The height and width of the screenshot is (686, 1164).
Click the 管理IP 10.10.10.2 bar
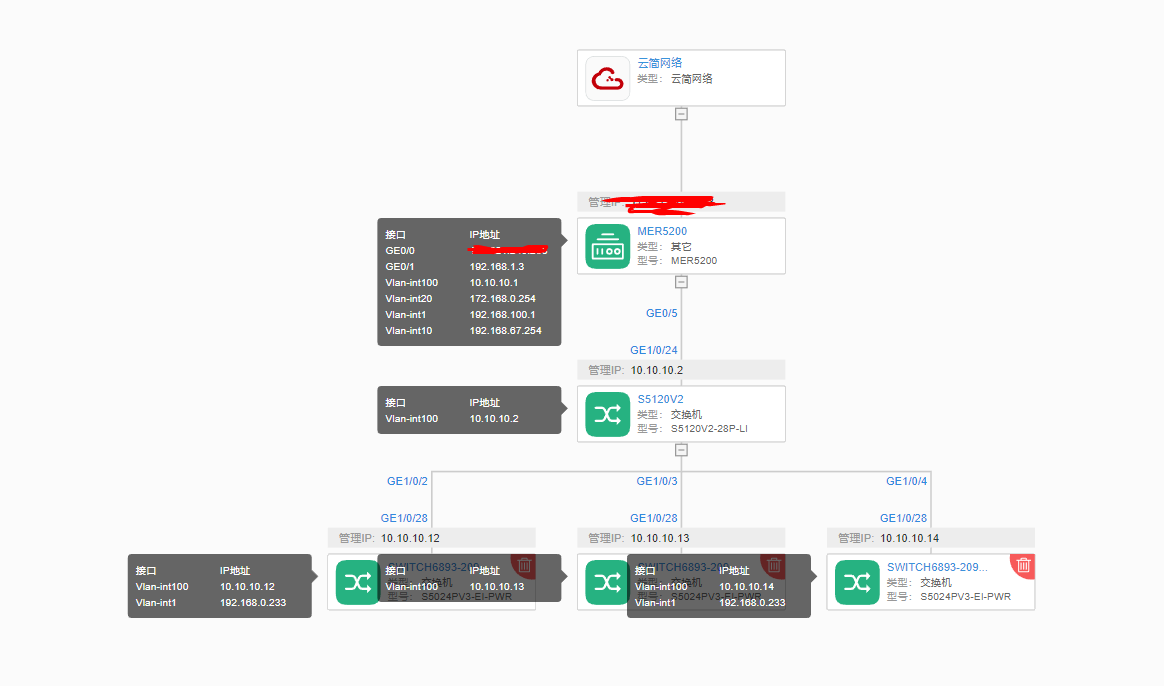click(x=681, y=370)
